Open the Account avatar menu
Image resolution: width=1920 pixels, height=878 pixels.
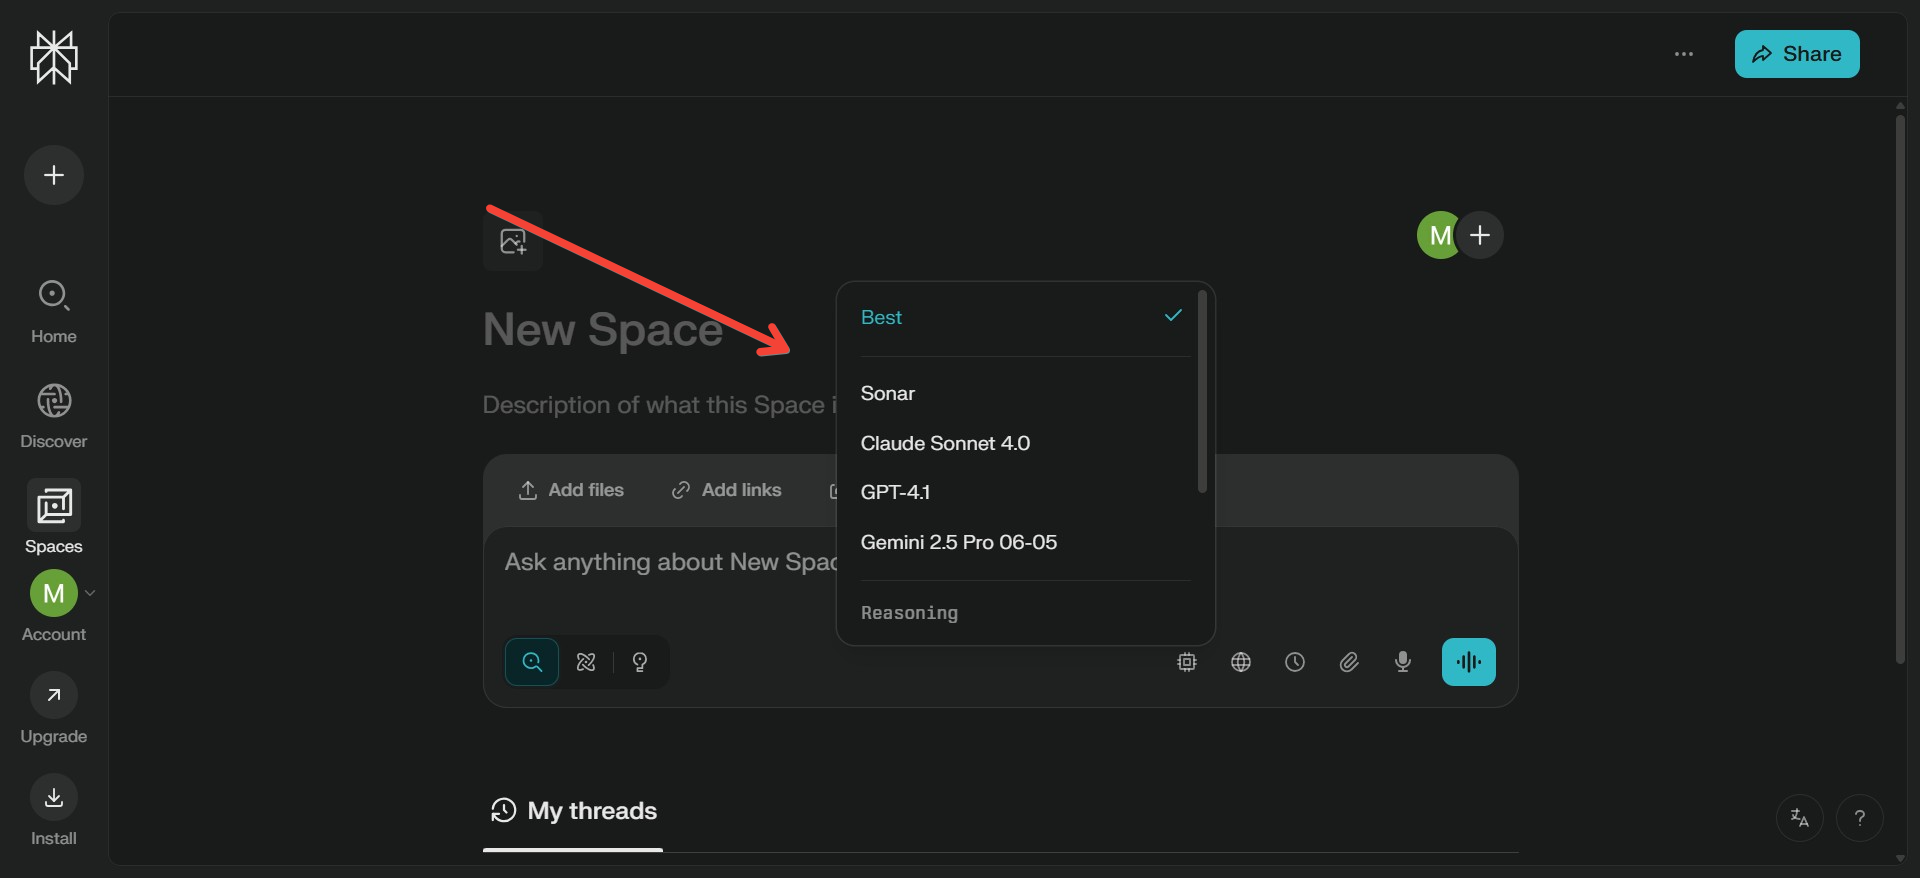click(x=54, y=594)
